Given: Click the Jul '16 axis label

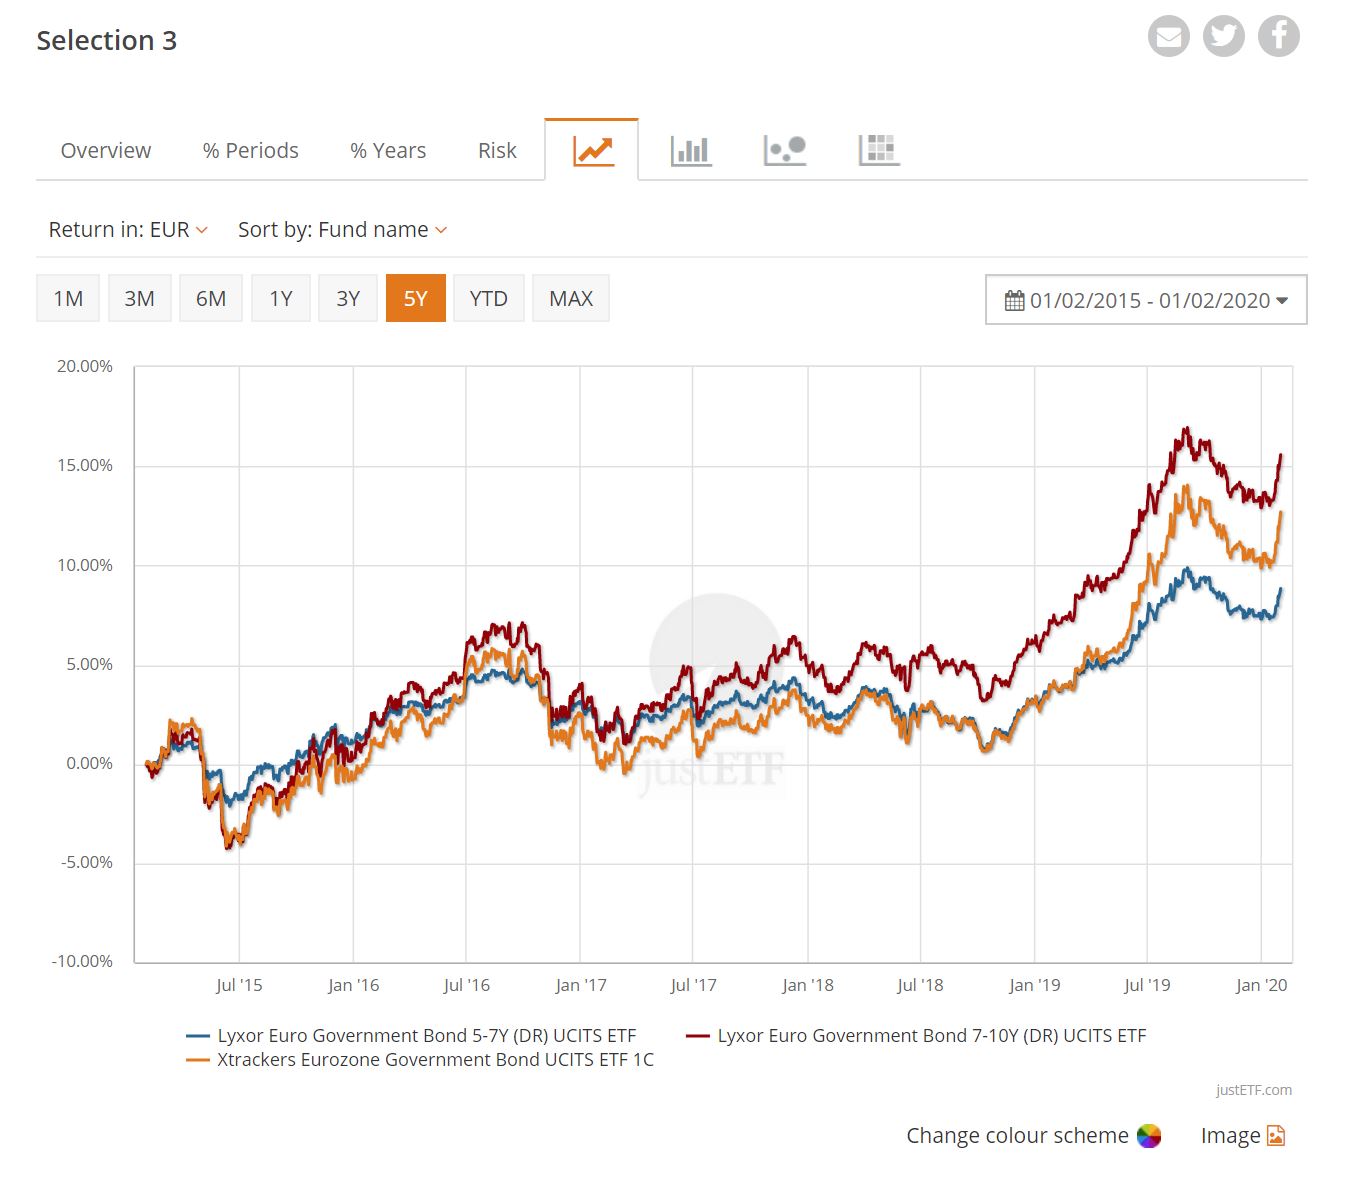Looking at the screenshot, I should (467, 985).
